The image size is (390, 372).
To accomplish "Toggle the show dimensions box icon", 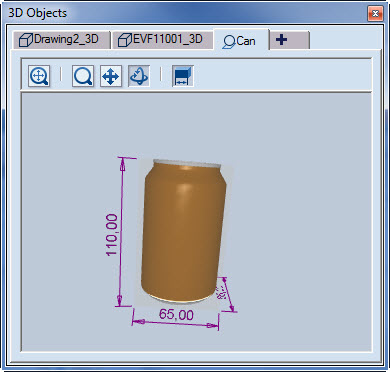I will 183,76.
